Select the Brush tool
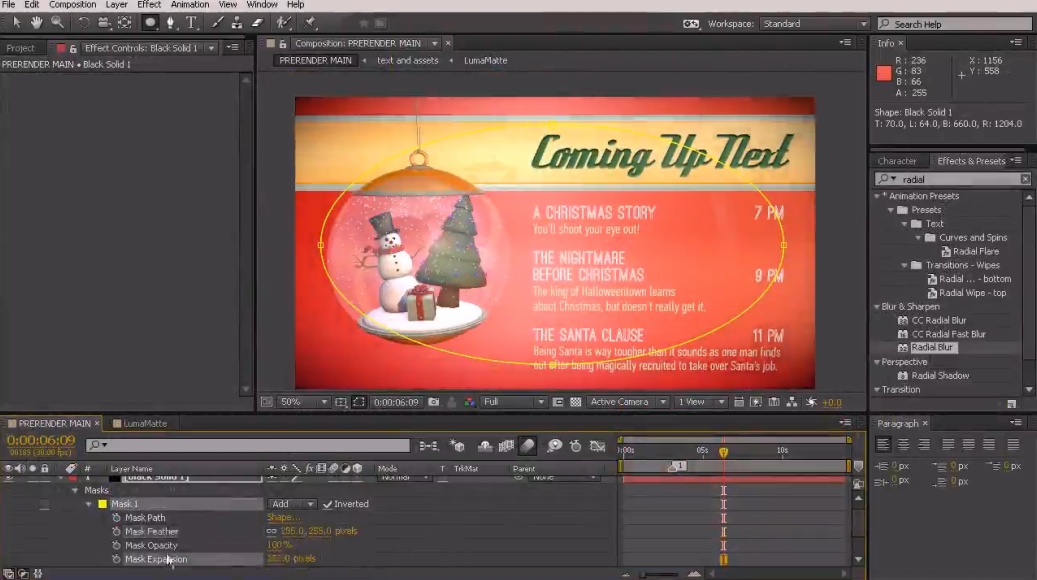 217,23
